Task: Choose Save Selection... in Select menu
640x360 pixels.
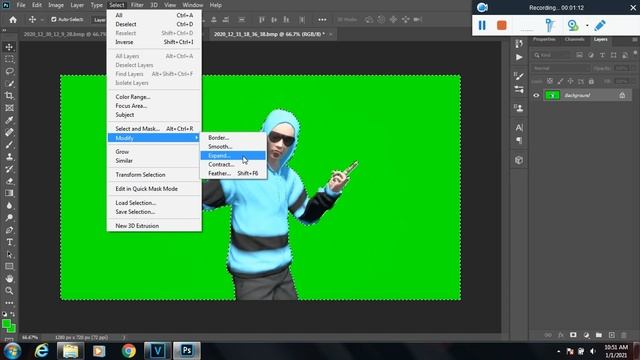Action: pyautogui.click(x=154, y=212)
